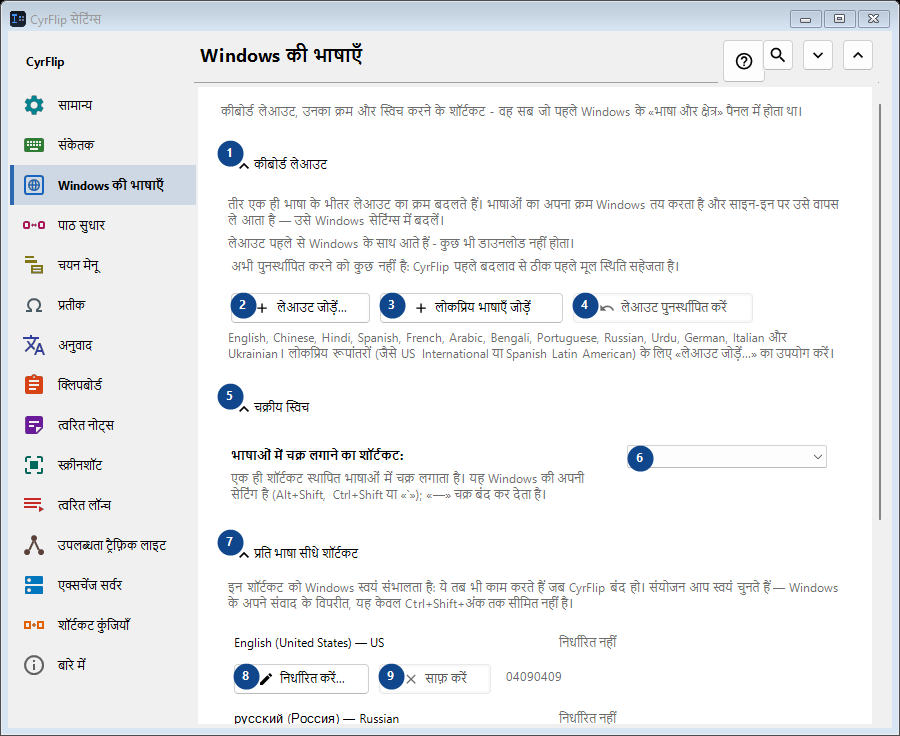Screen dimensions: 900x736
Task: Open त्वरित लॉन्च page
Action: point(103,505)
